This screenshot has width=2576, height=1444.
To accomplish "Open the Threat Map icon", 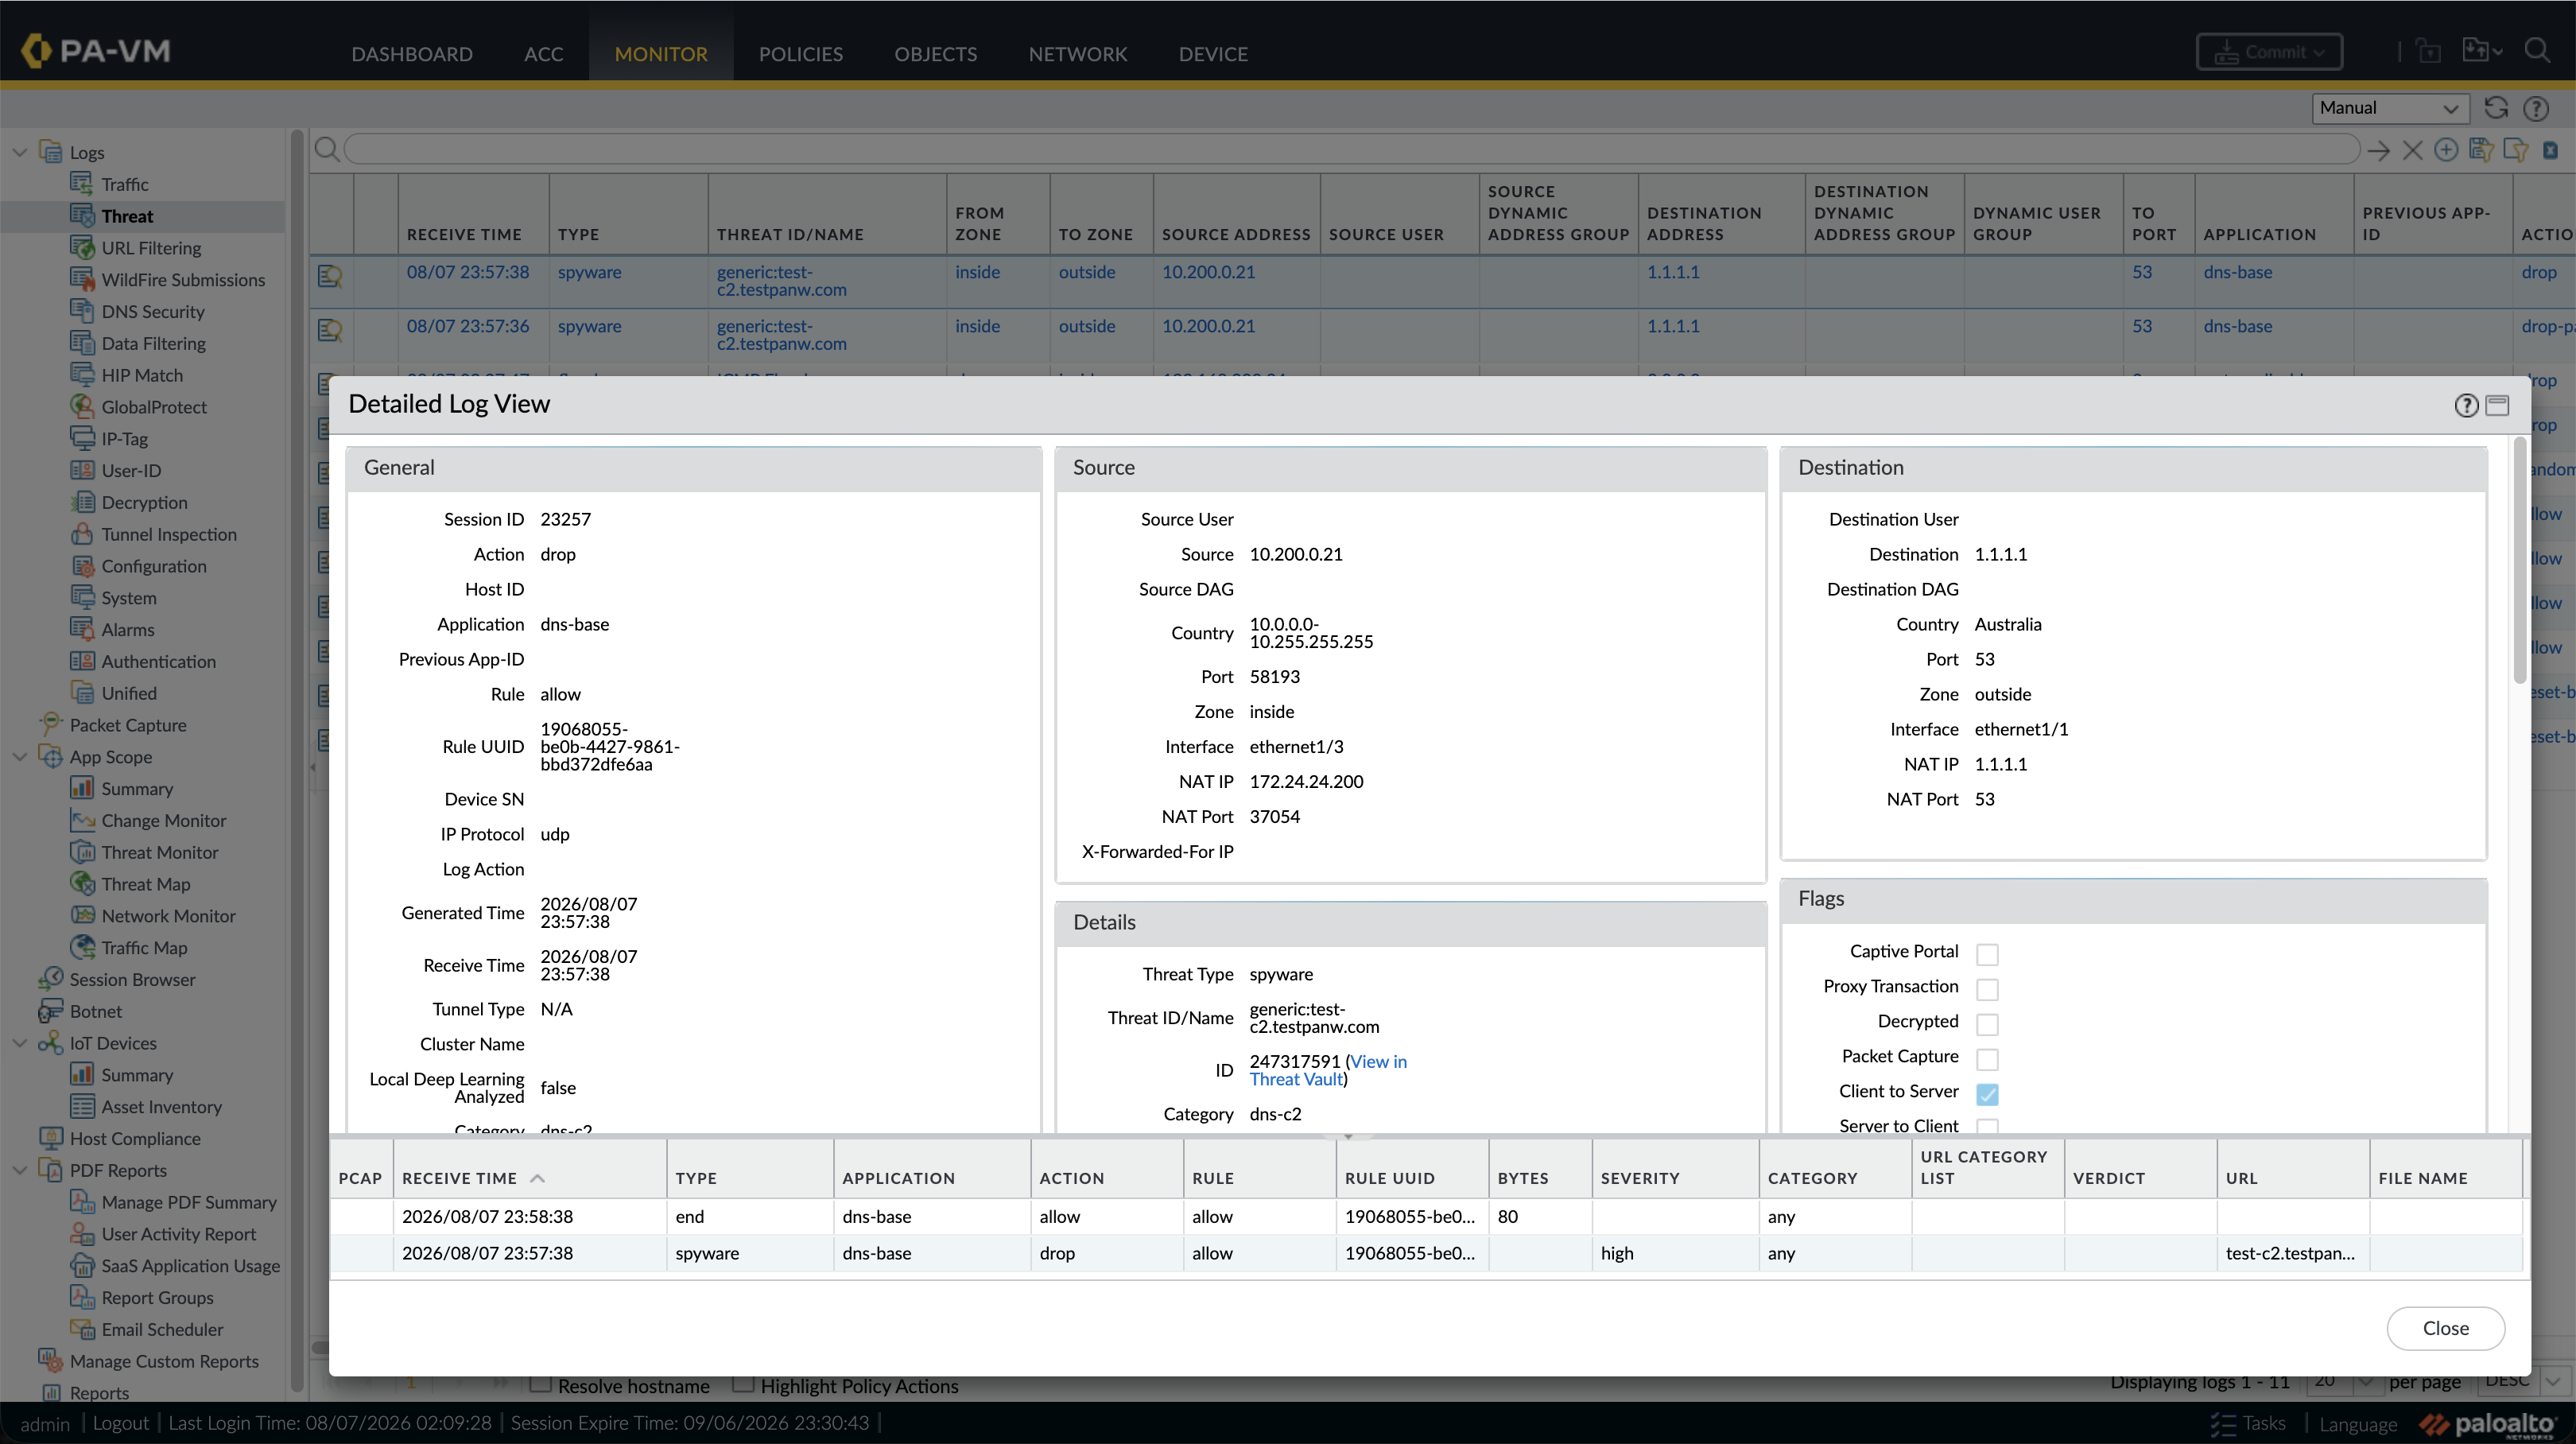I will [82, 883].
